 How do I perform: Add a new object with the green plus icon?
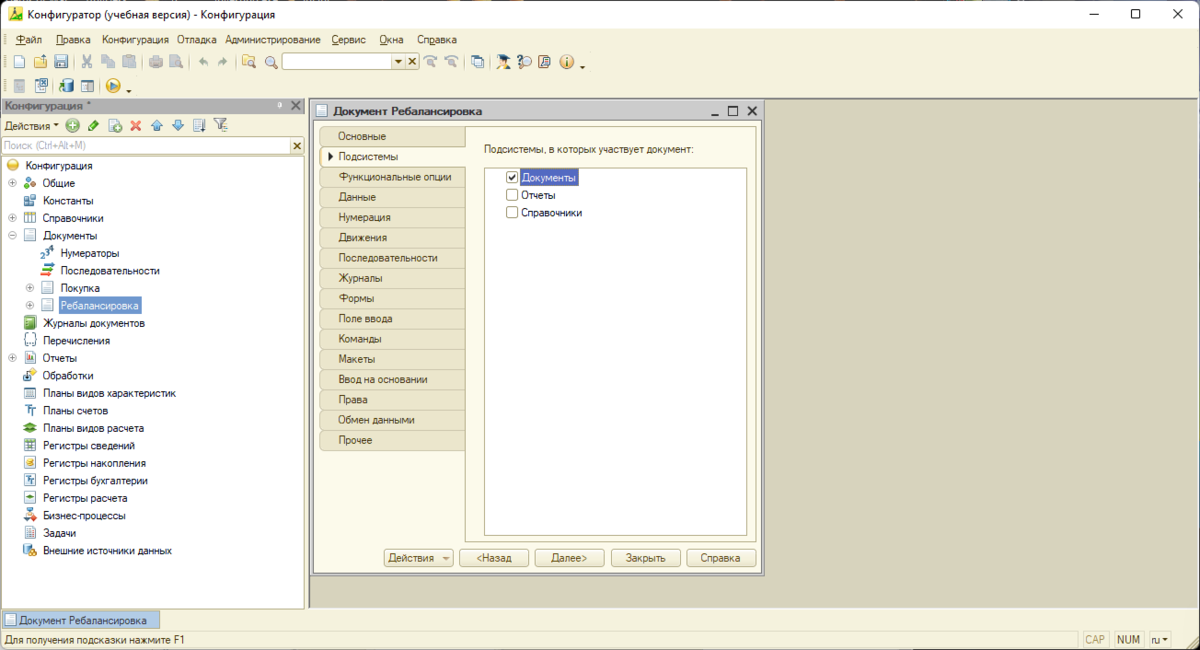(x=72, y=126)
